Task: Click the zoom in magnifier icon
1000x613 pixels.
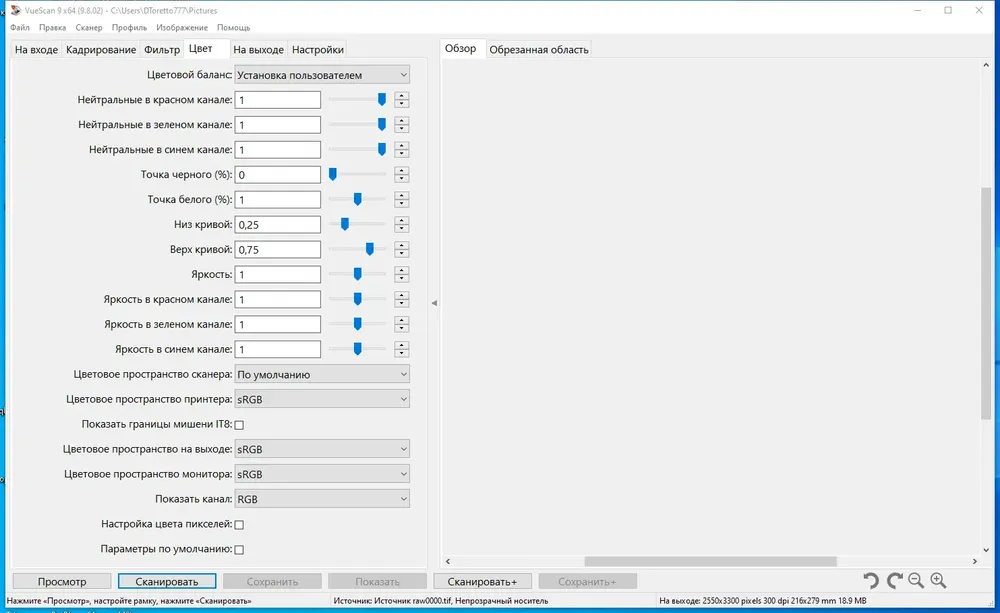Action: click(938, 580)
